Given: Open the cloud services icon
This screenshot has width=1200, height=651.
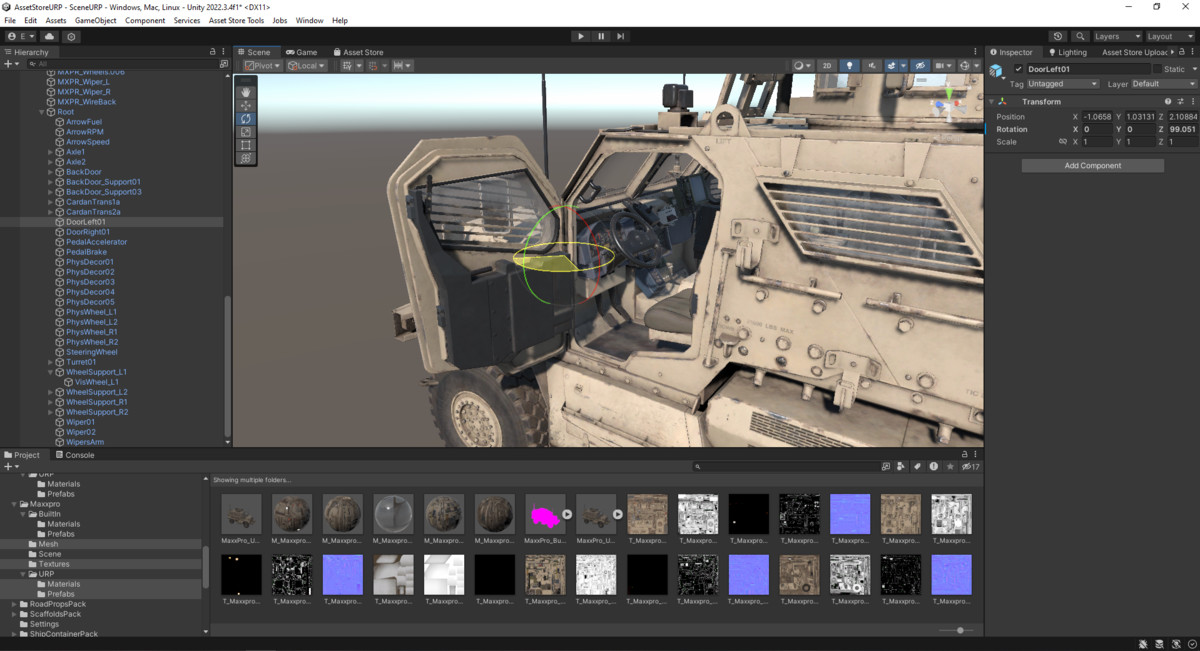Looking at the screenshot, I should pyautogui.click(x=49, y=36).
